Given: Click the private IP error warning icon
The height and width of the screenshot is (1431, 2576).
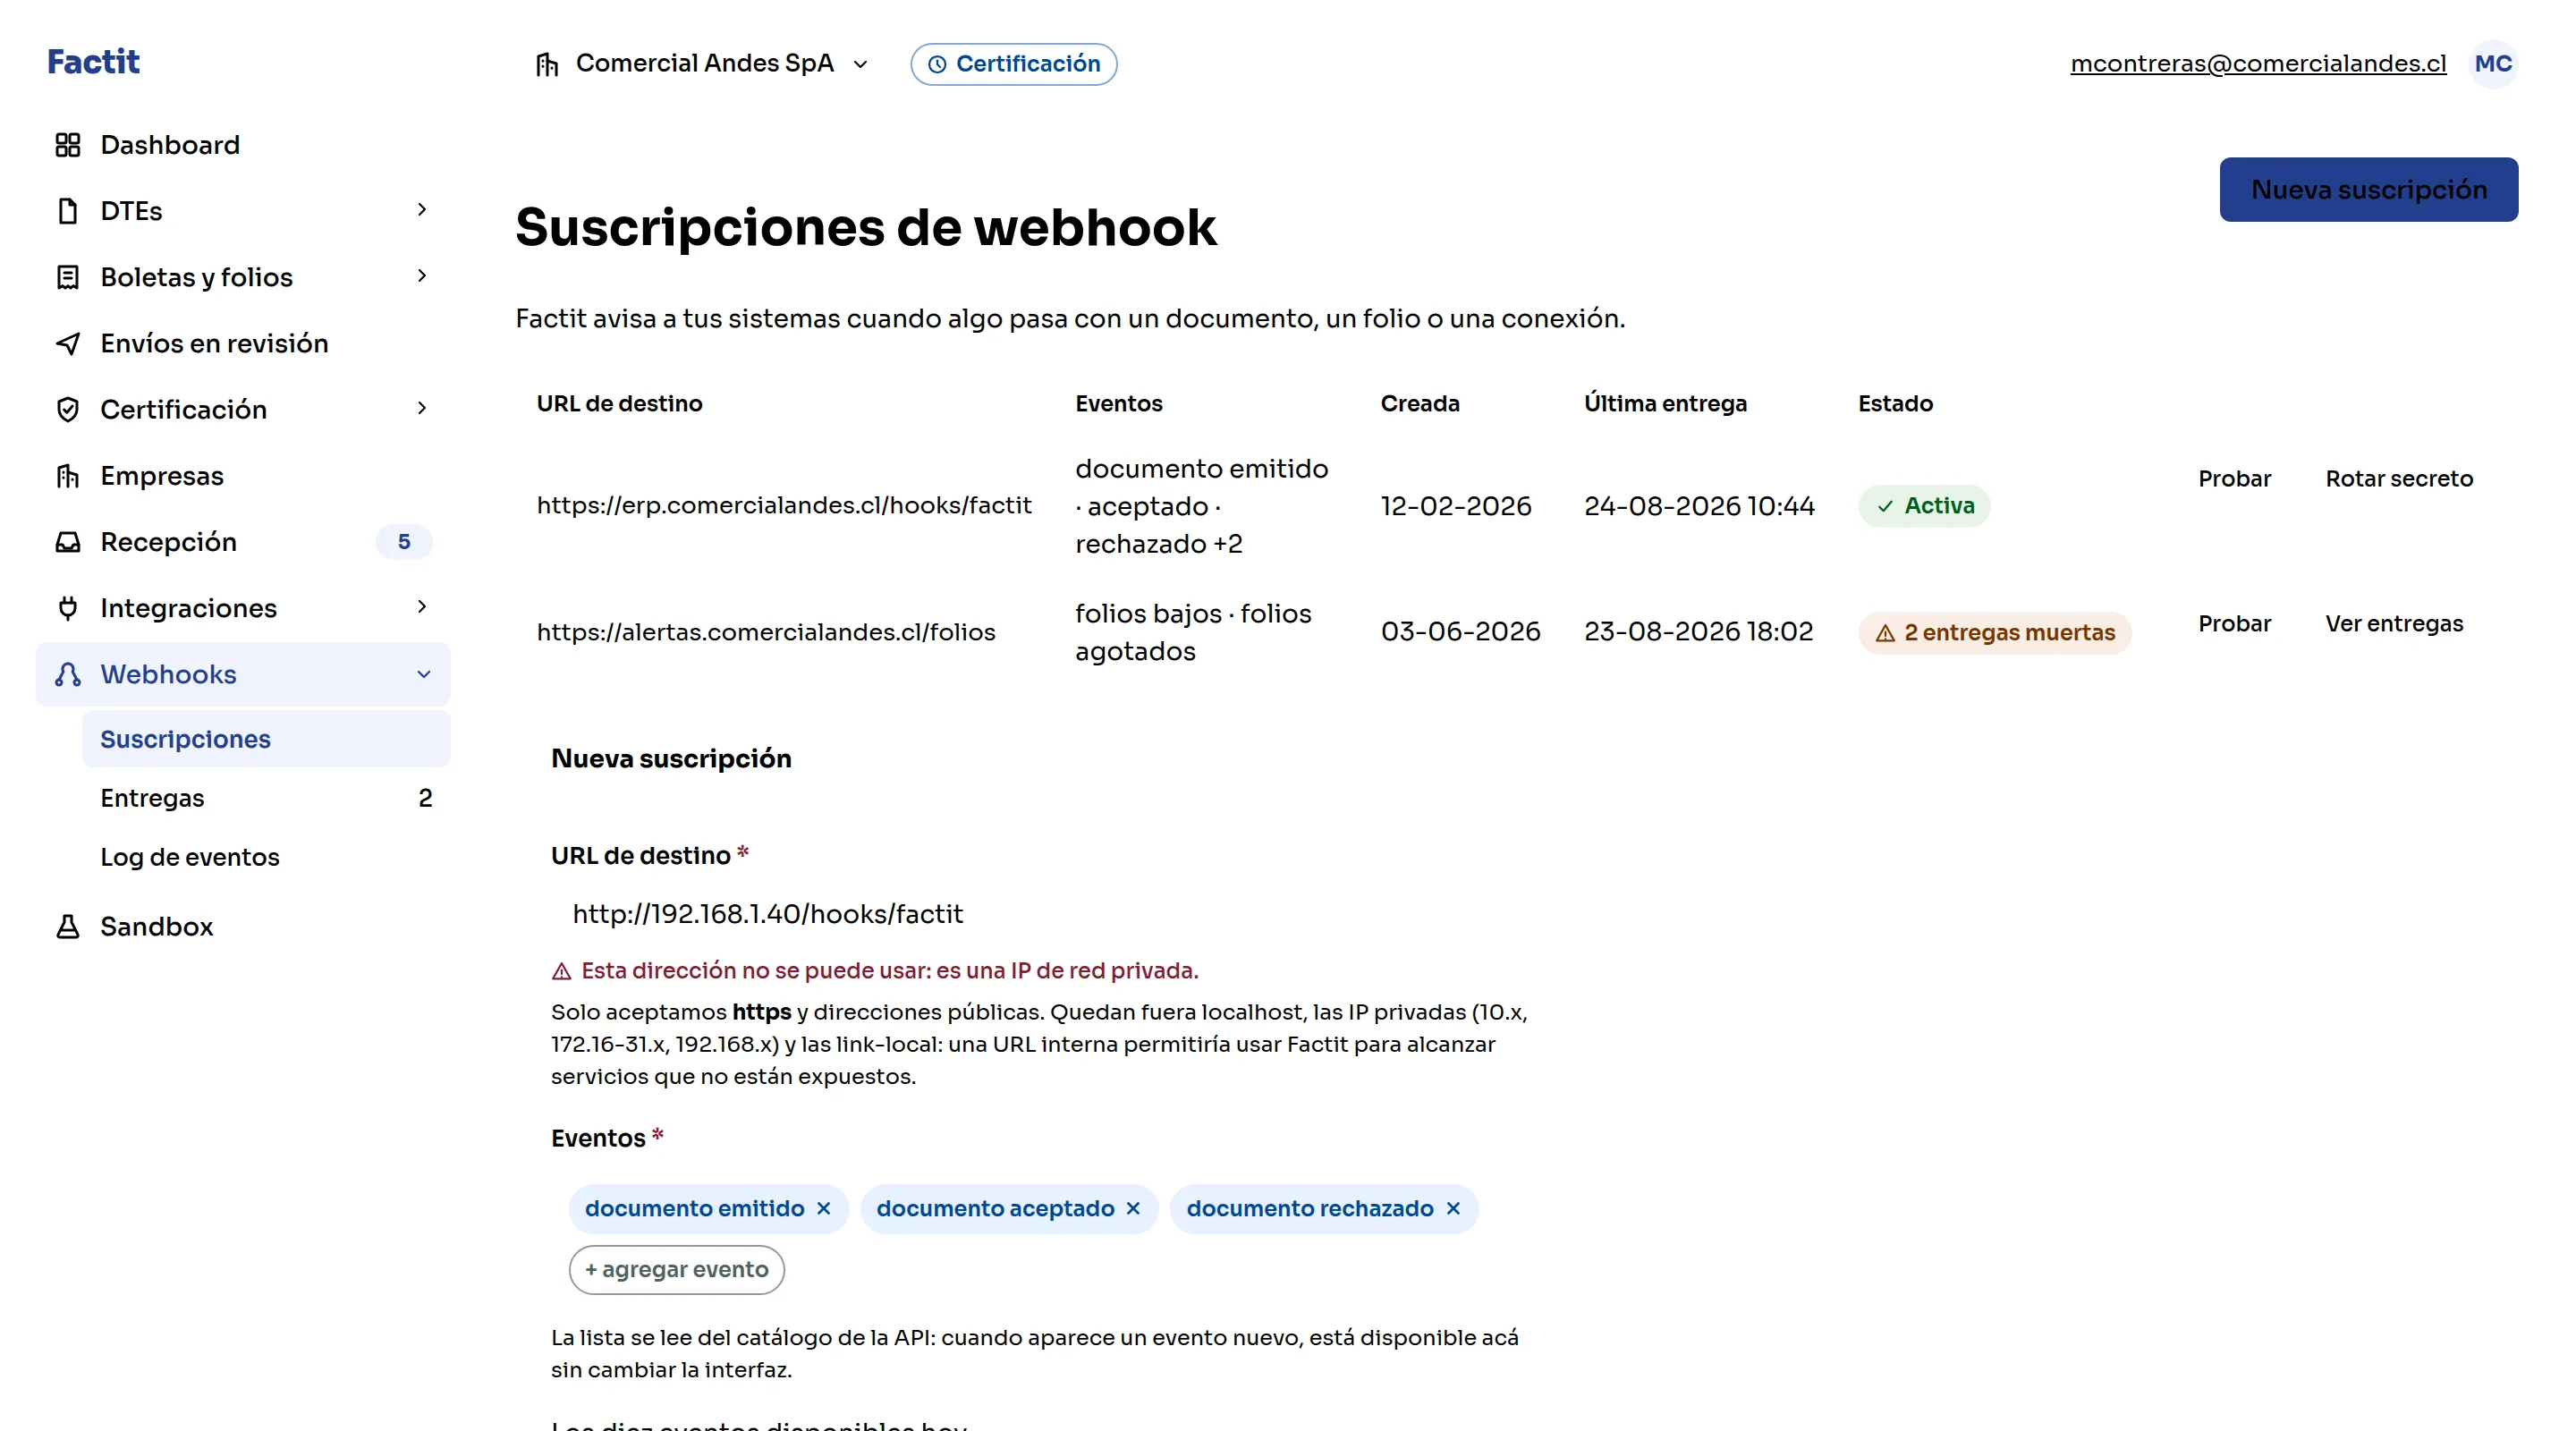Looking at the screenshot, I should (562, 971).
